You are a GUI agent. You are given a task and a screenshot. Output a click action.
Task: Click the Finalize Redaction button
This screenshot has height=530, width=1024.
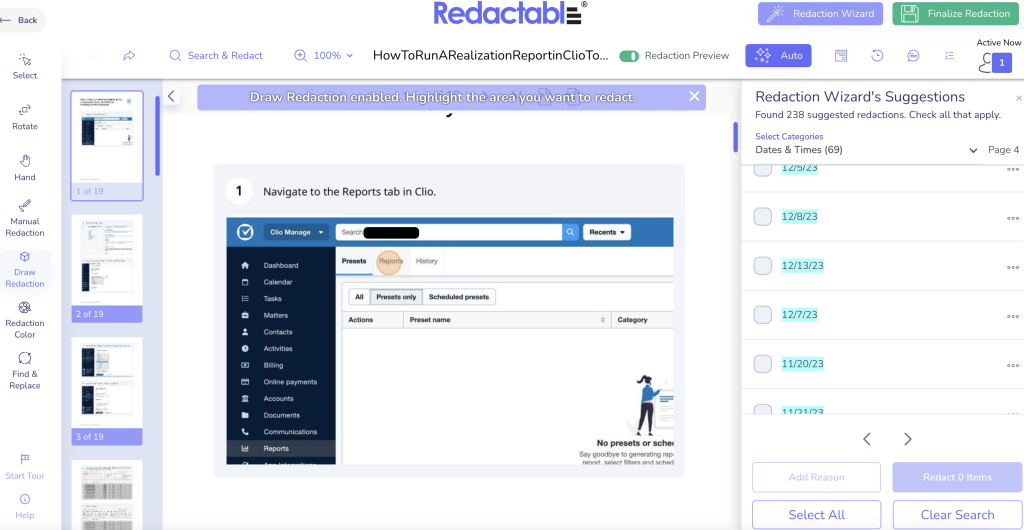point(957,14)
